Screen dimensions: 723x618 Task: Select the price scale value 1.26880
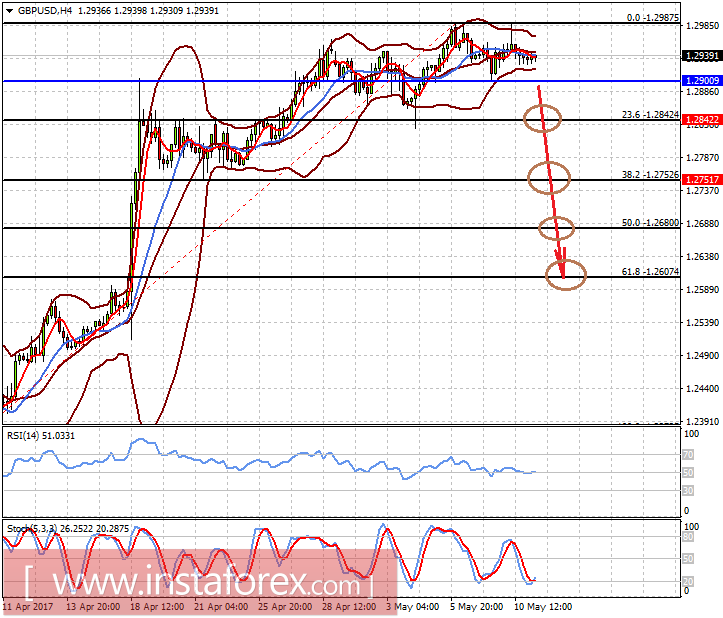point(702,223)
